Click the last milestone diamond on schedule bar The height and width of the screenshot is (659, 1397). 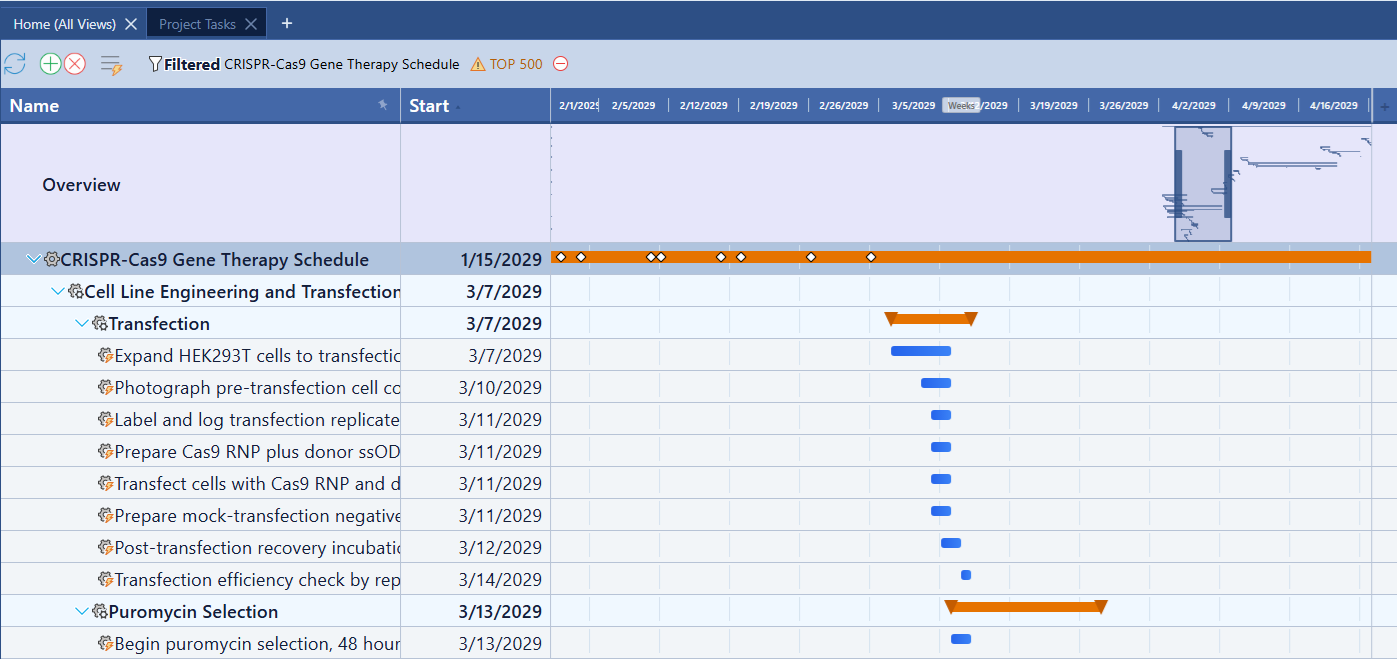[x=871, y=257]
